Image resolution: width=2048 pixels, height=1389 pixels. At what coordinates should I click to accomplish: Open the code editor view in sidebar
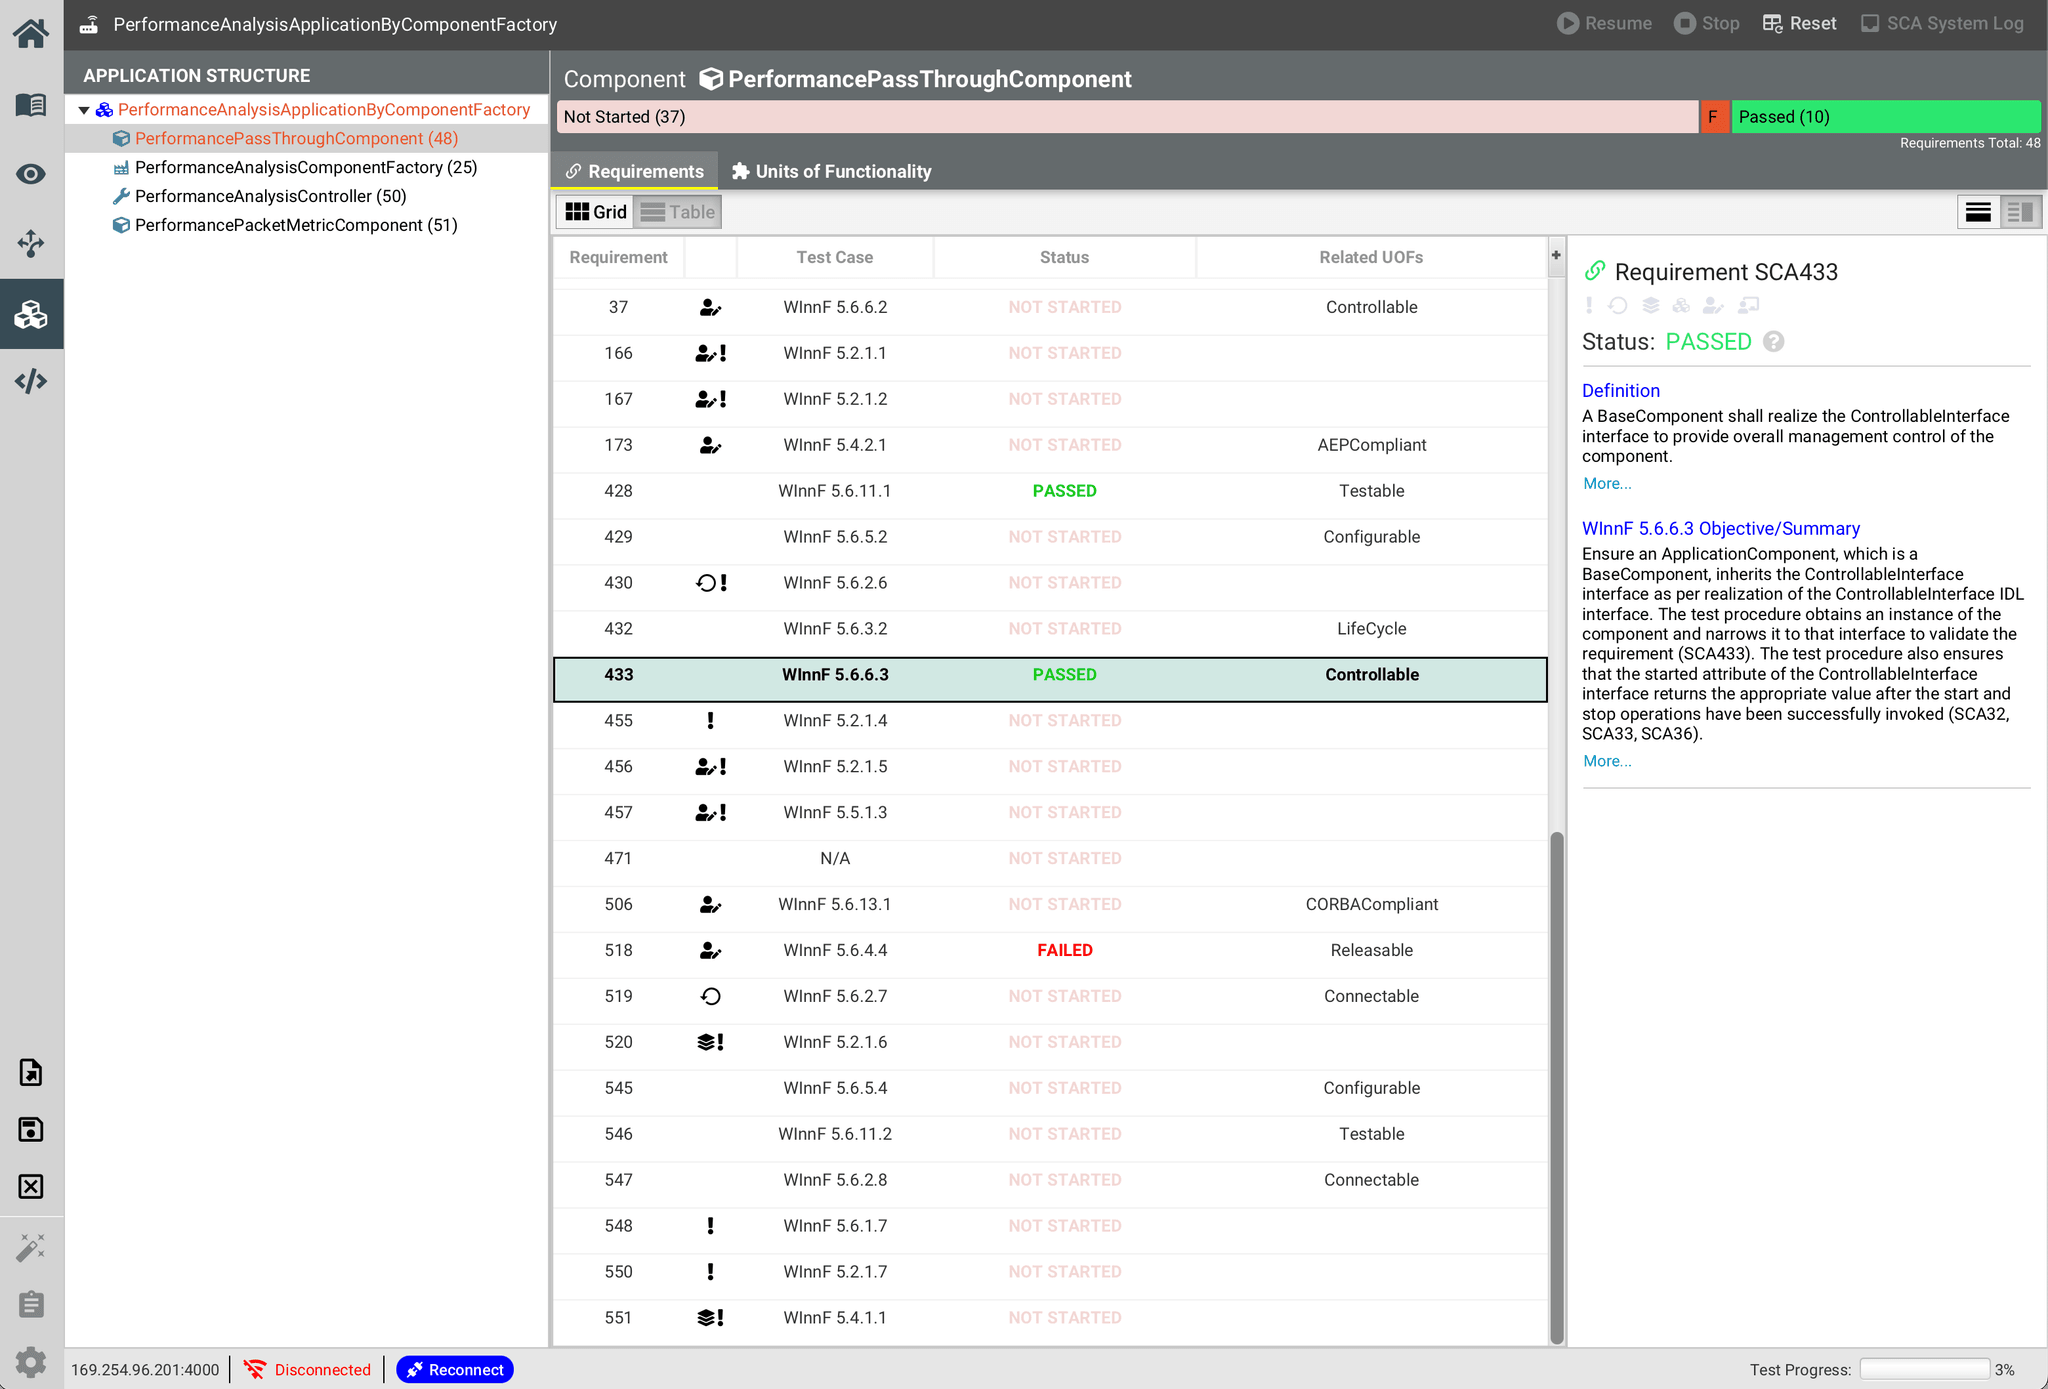click(31, 381)
